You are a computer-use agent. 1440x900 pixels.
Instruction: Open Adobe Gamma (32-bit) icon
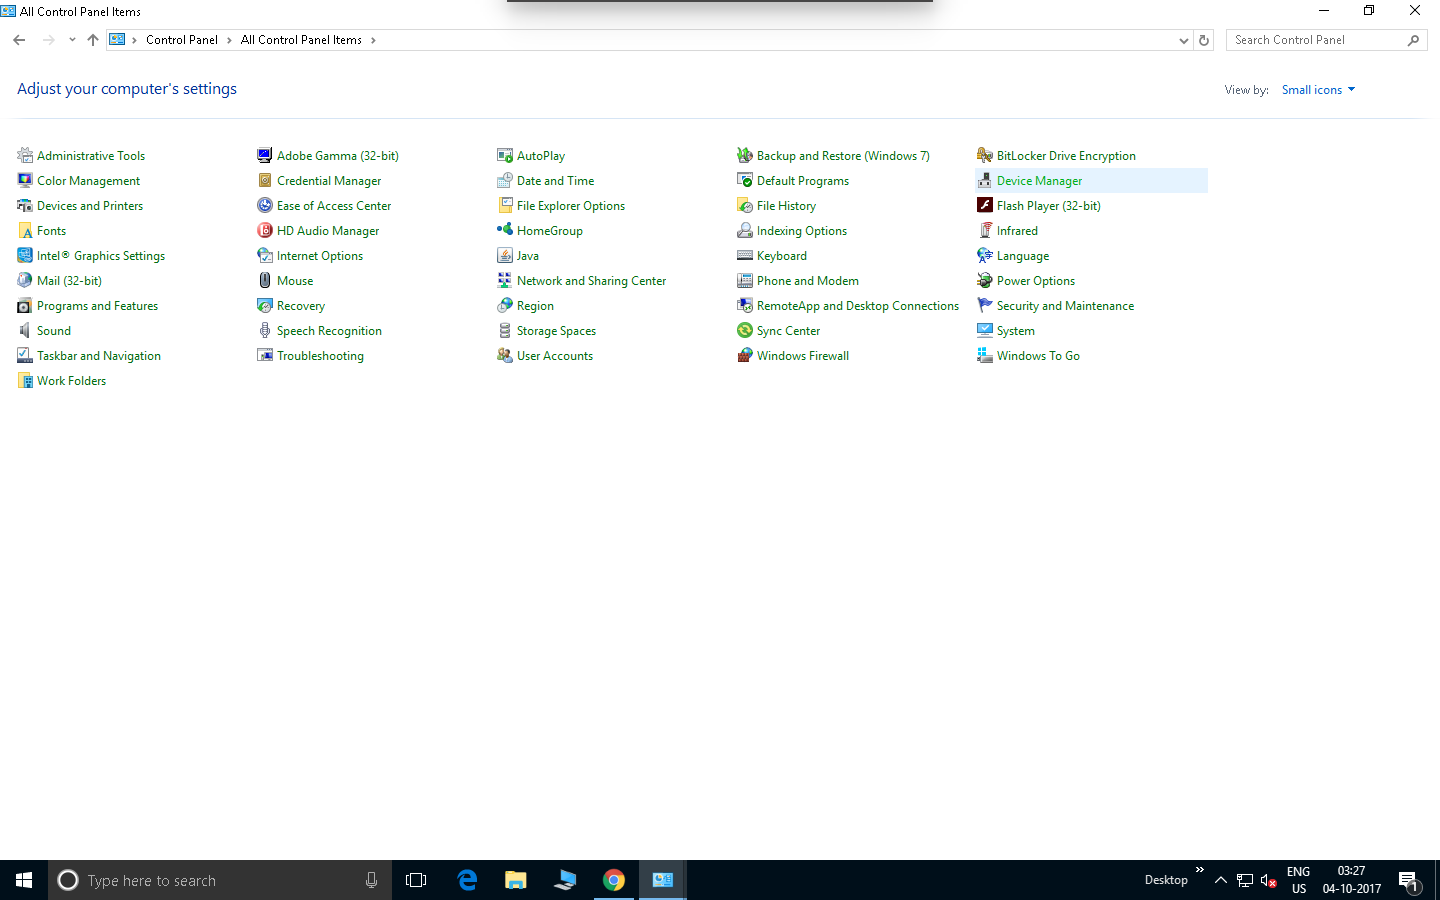click(265, 155)
